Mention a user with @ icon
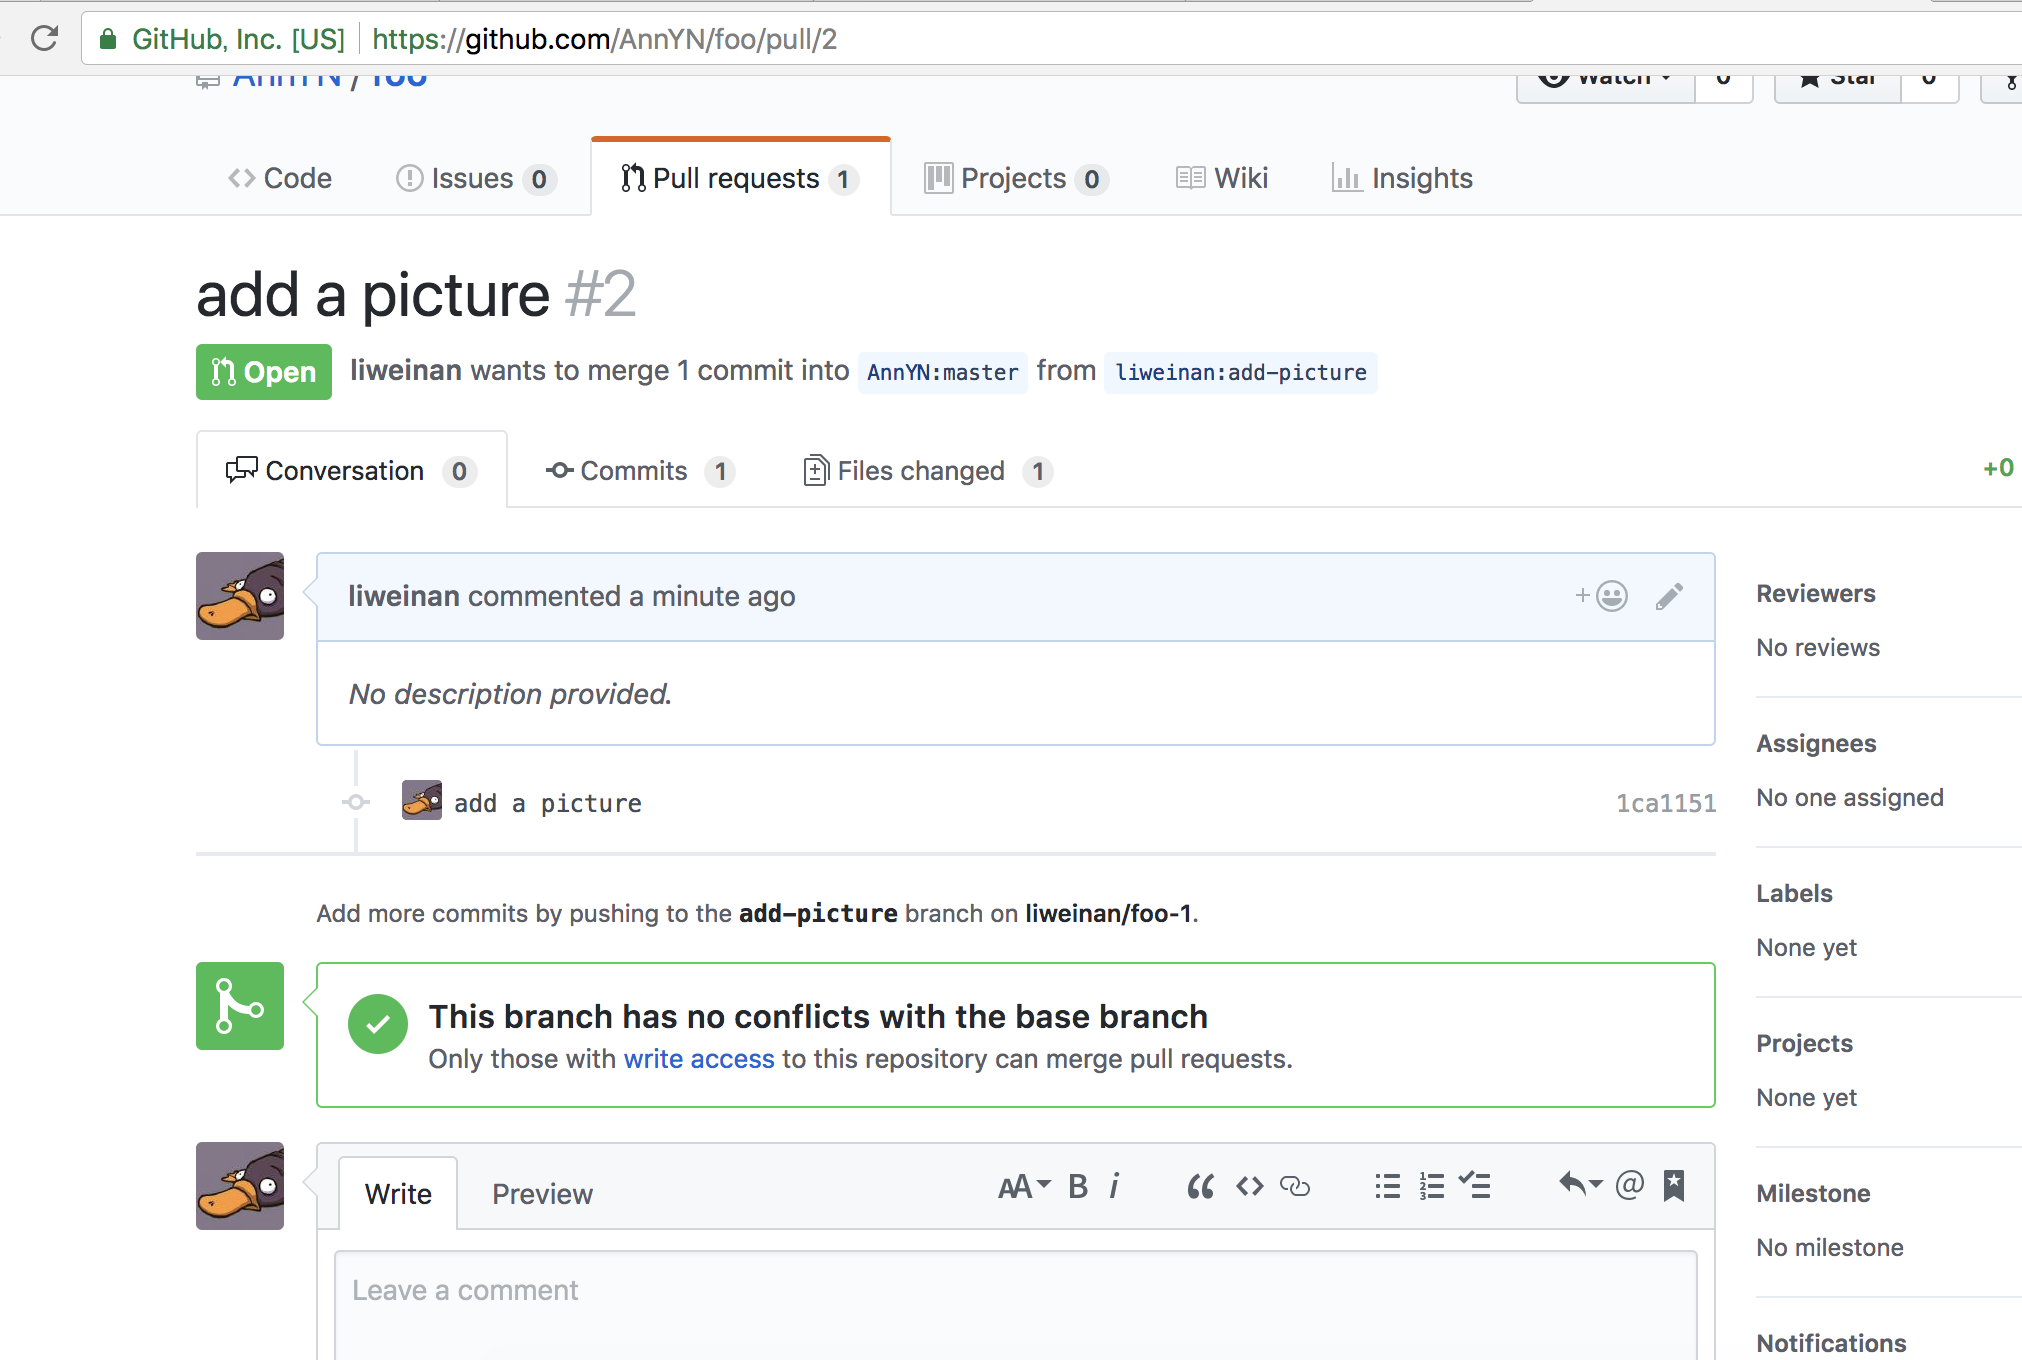 pyautogui.click(x=1629, y=1185)
